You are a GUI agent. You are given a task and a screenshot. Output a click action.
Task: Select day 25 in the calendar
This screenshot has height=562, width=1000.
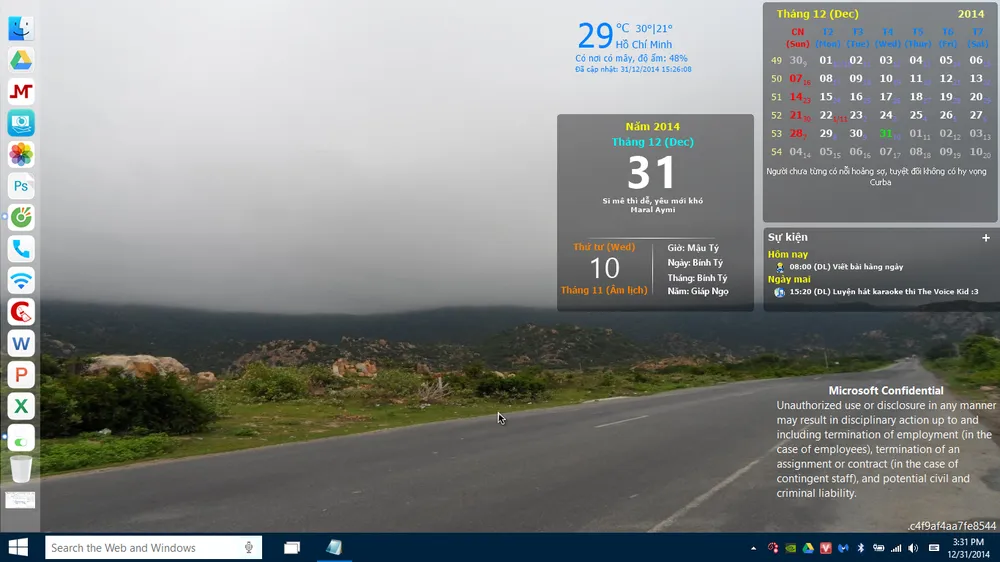click(x=916, y=115)
